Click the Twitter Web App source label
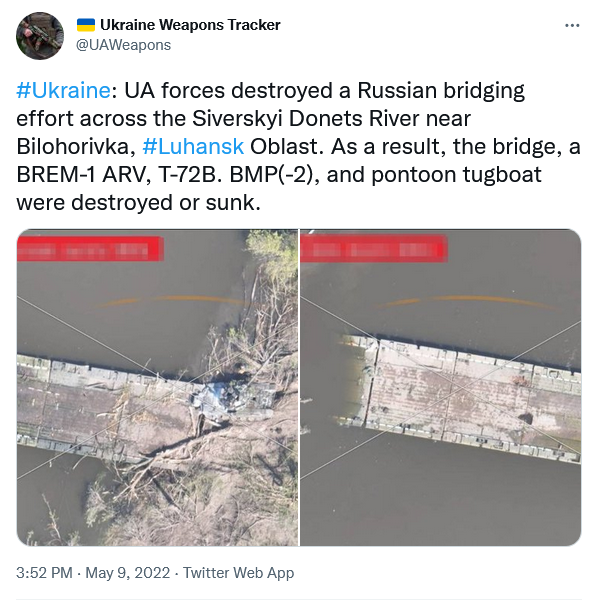 click(239, 573)
